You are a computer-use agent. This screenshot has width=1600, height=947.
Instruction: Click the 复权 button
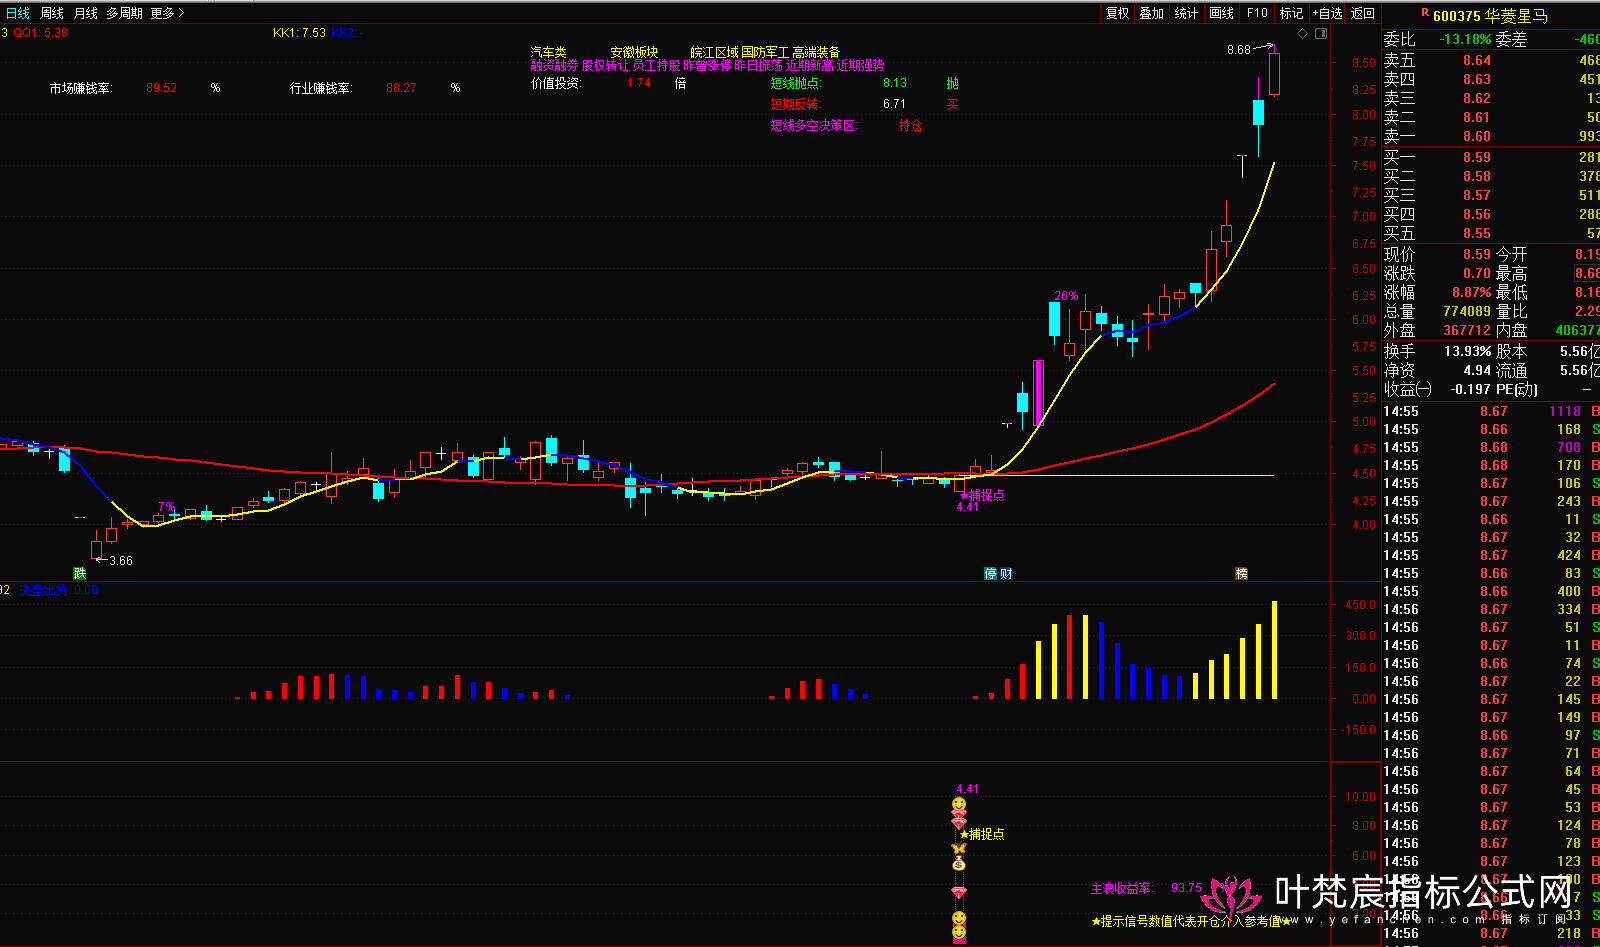[1117, 13]
